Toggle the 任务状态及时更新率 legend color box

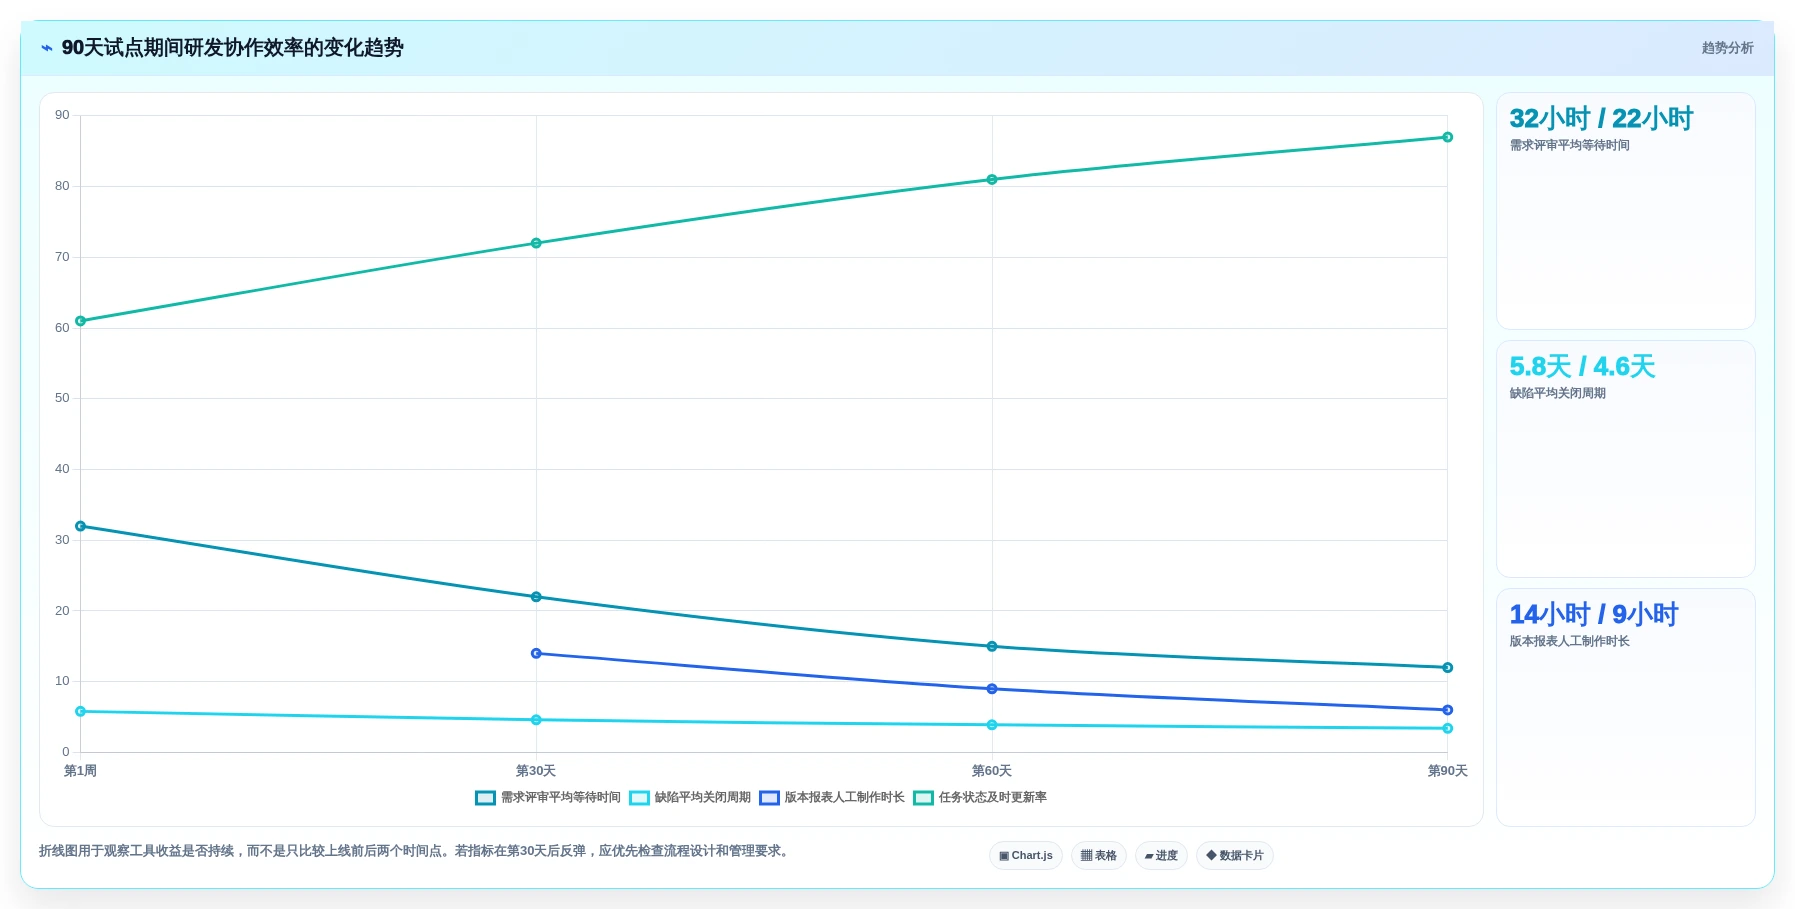(923, 798)
